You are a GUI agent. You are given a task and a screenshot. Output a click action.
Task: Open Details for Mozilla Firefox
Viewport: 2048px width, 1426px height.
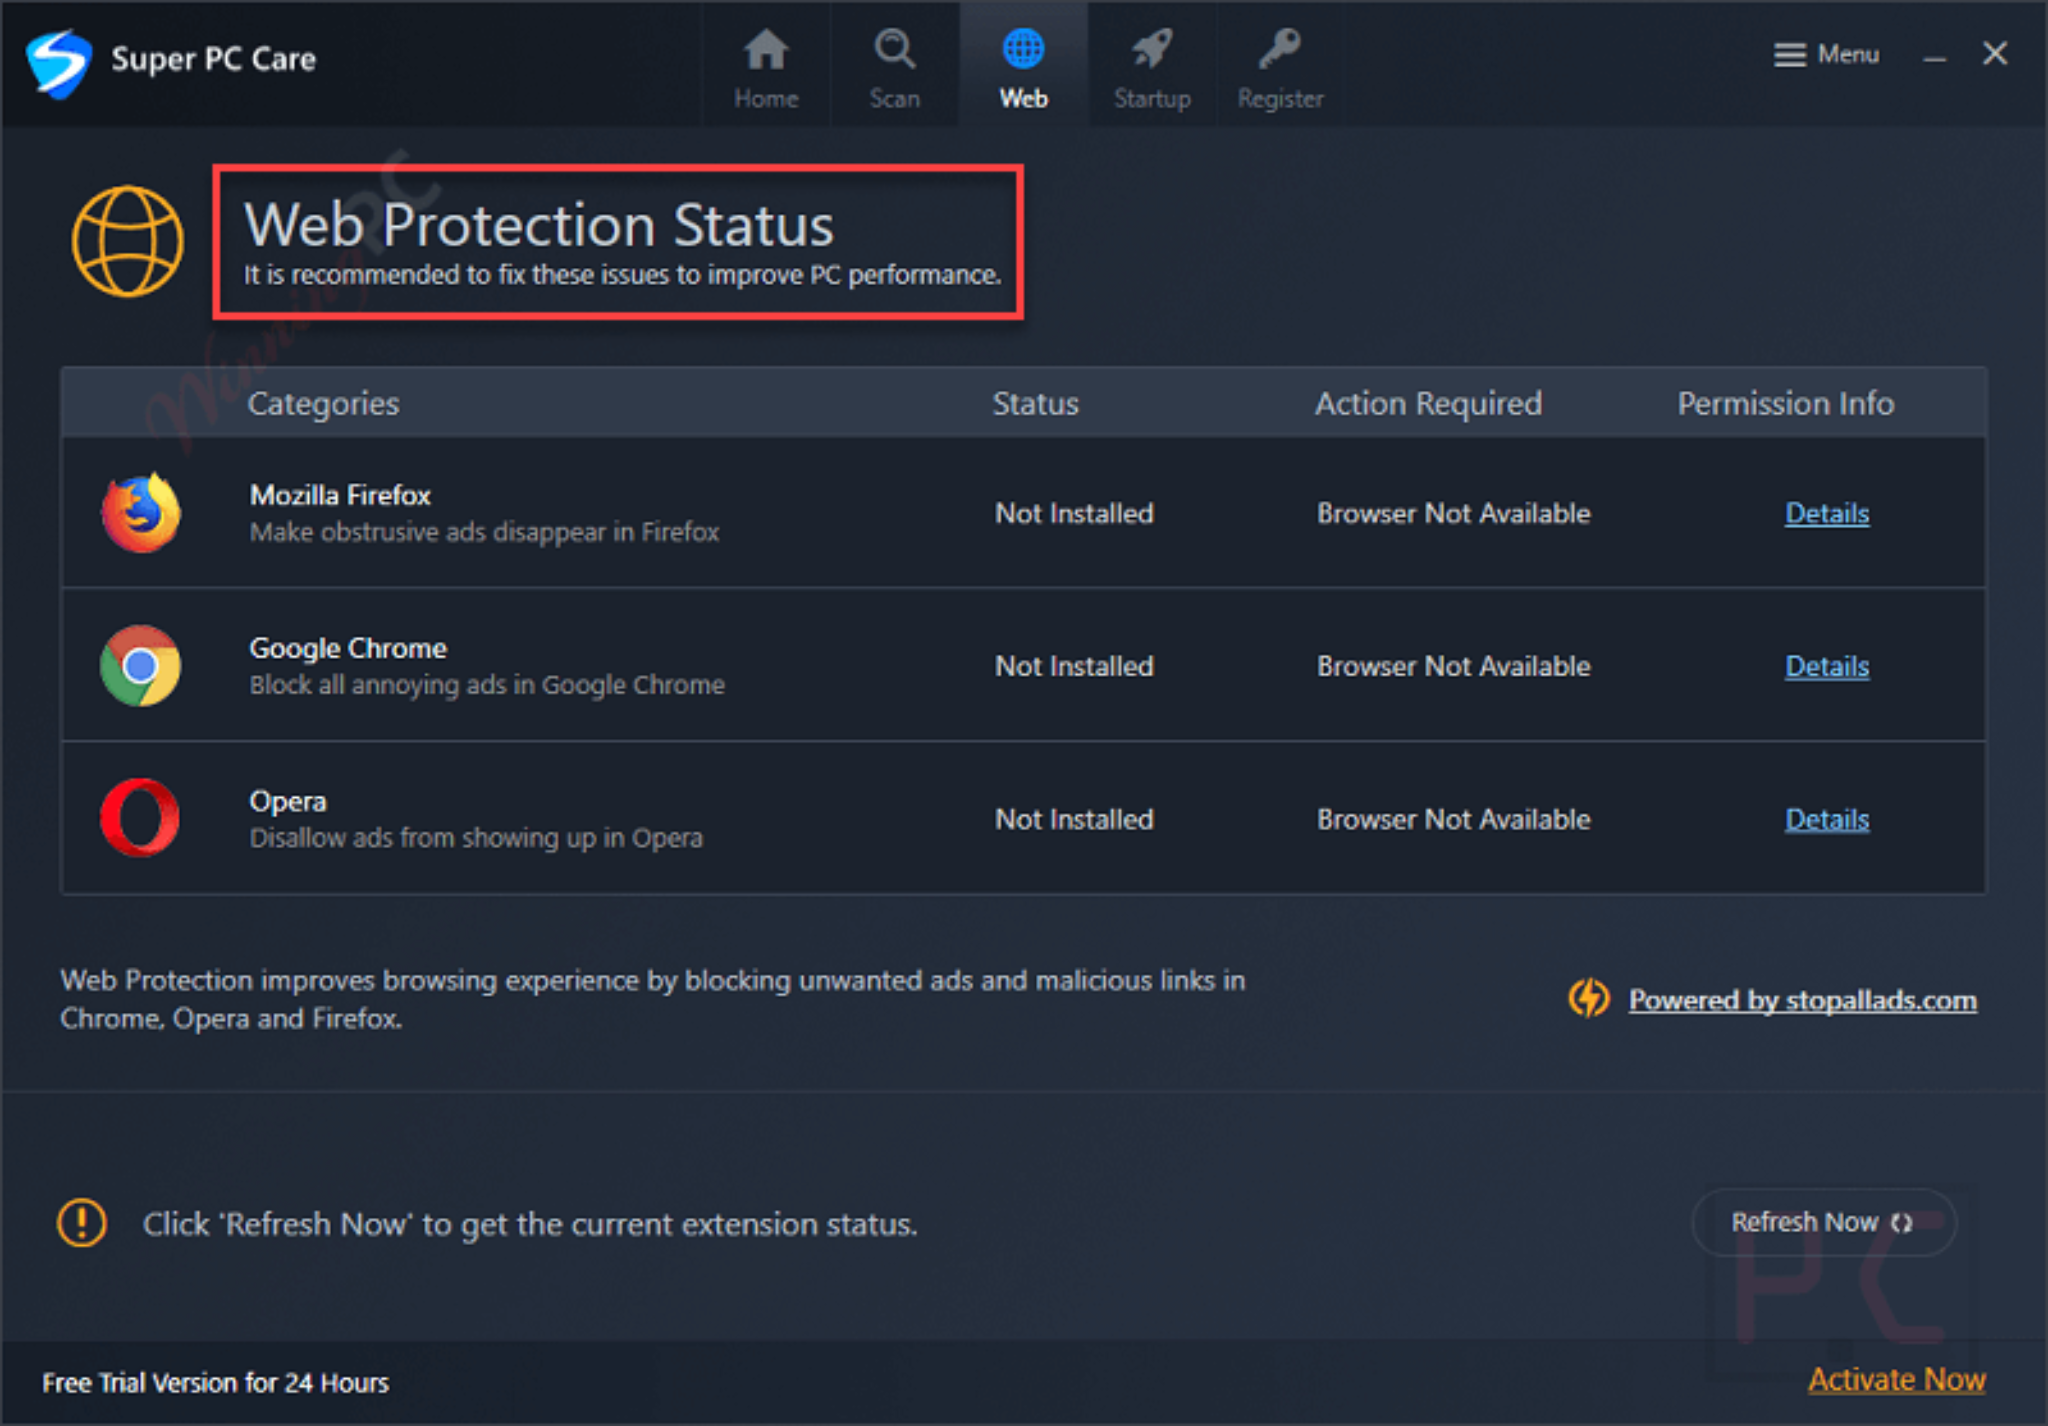(1827, 513)
